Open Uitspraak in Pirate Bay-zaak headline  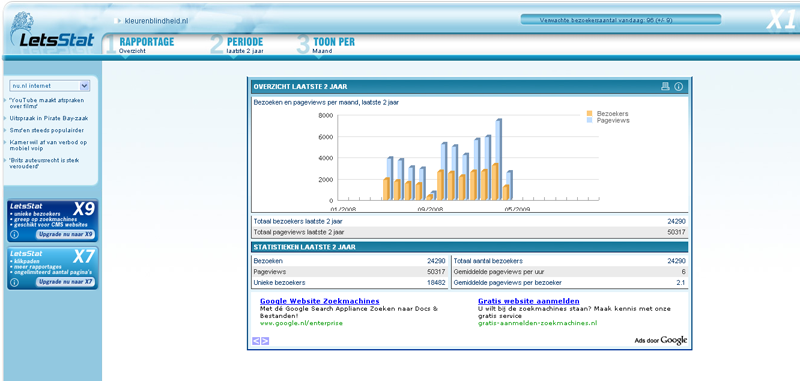48,118
